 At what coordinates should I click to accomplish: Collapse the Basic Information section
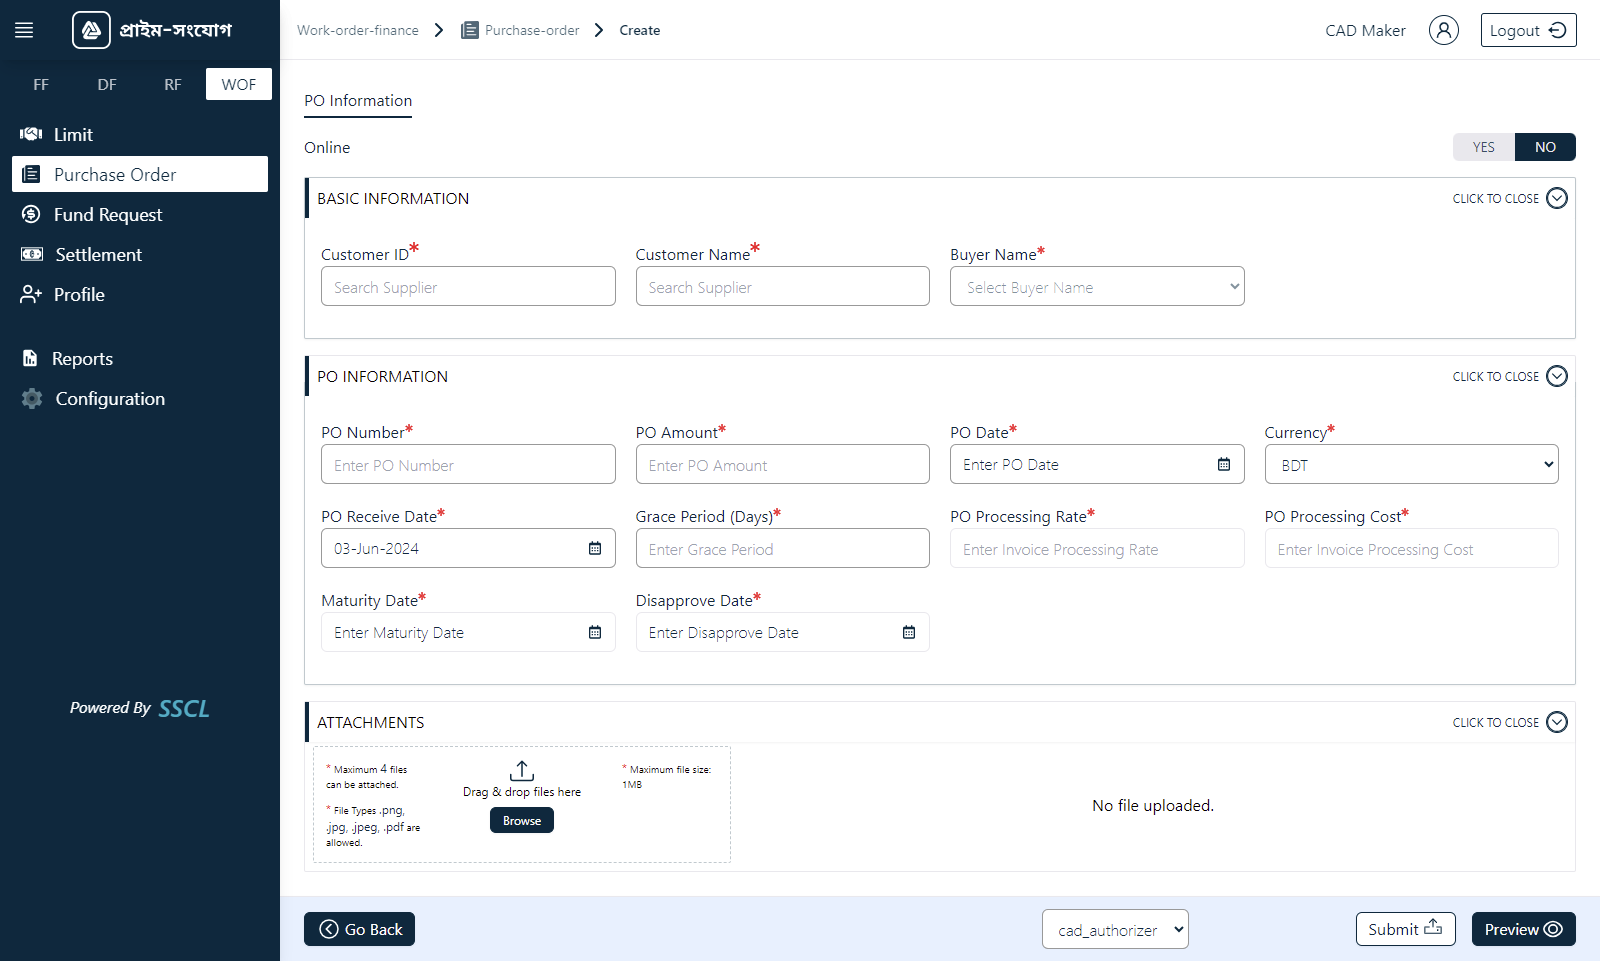click(x=1510, y=198)
